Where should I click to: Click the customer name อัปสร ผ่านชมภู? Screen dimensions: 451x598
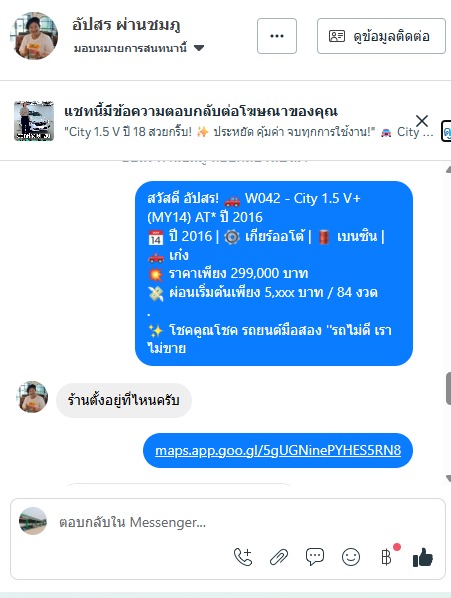126,25
